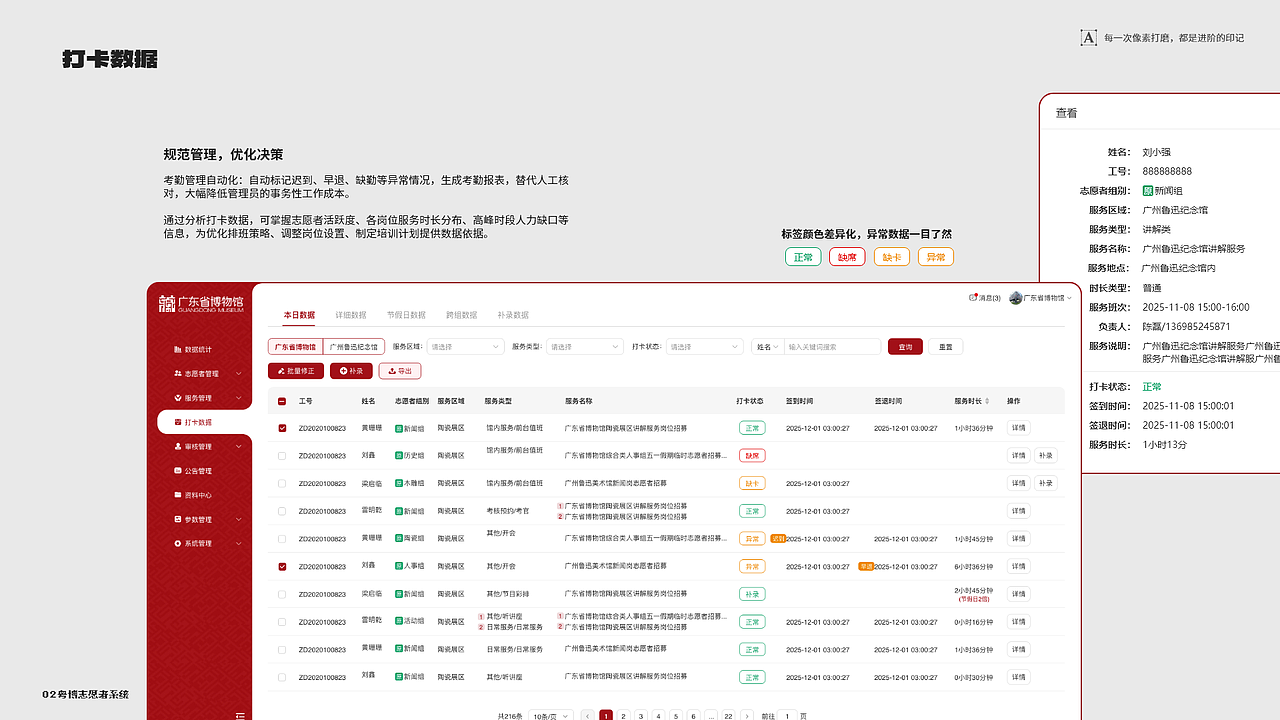This screenshot has height=720, width=1280.
Task: Click the green icon beside 新闻组 in 查看 panel
Action: (x=1148, y=190)
